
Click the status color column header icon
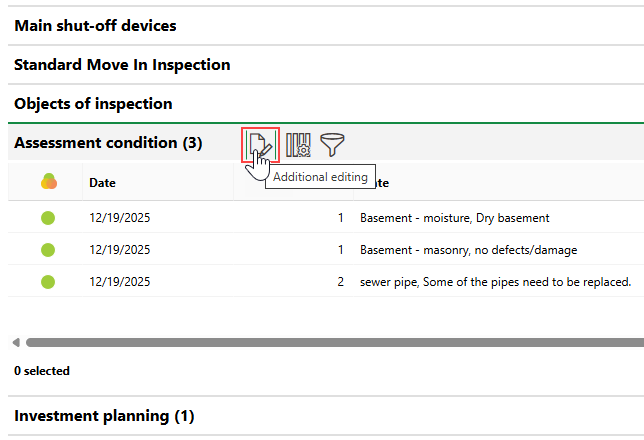click(48, 182)
